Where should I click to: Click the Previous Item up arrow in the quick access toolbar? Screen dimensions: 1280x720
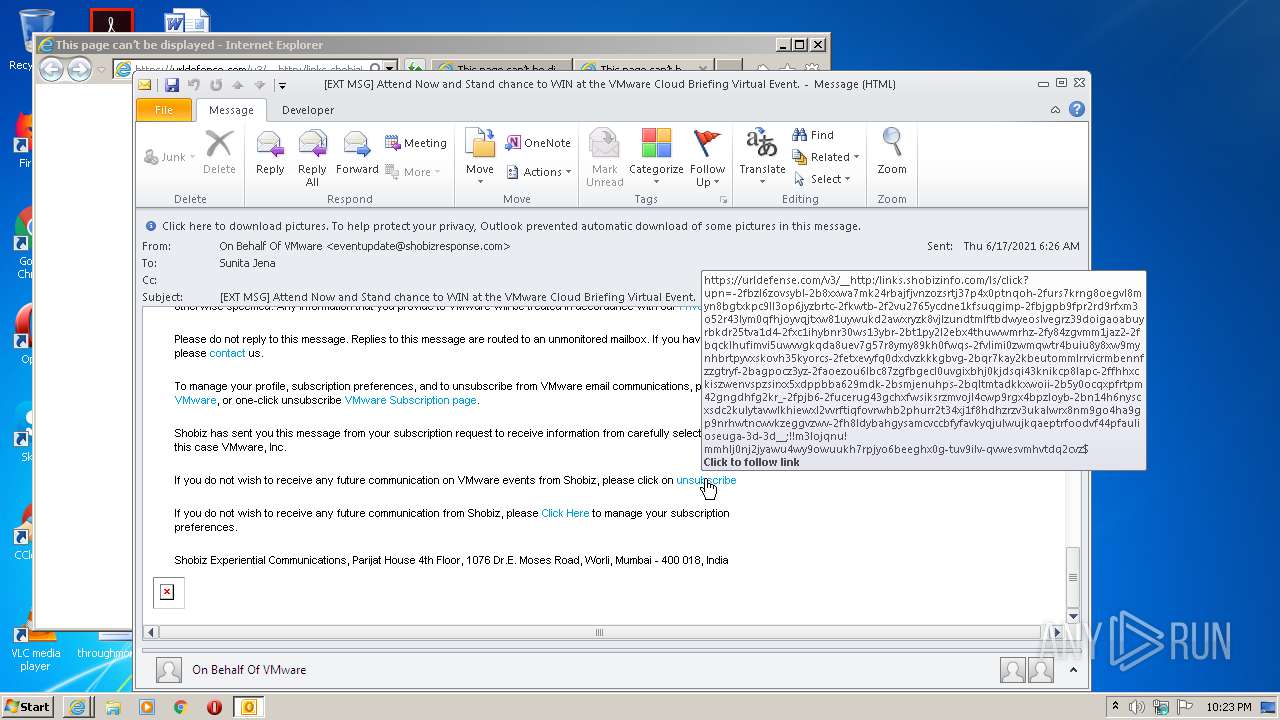(x=238, y=85)
